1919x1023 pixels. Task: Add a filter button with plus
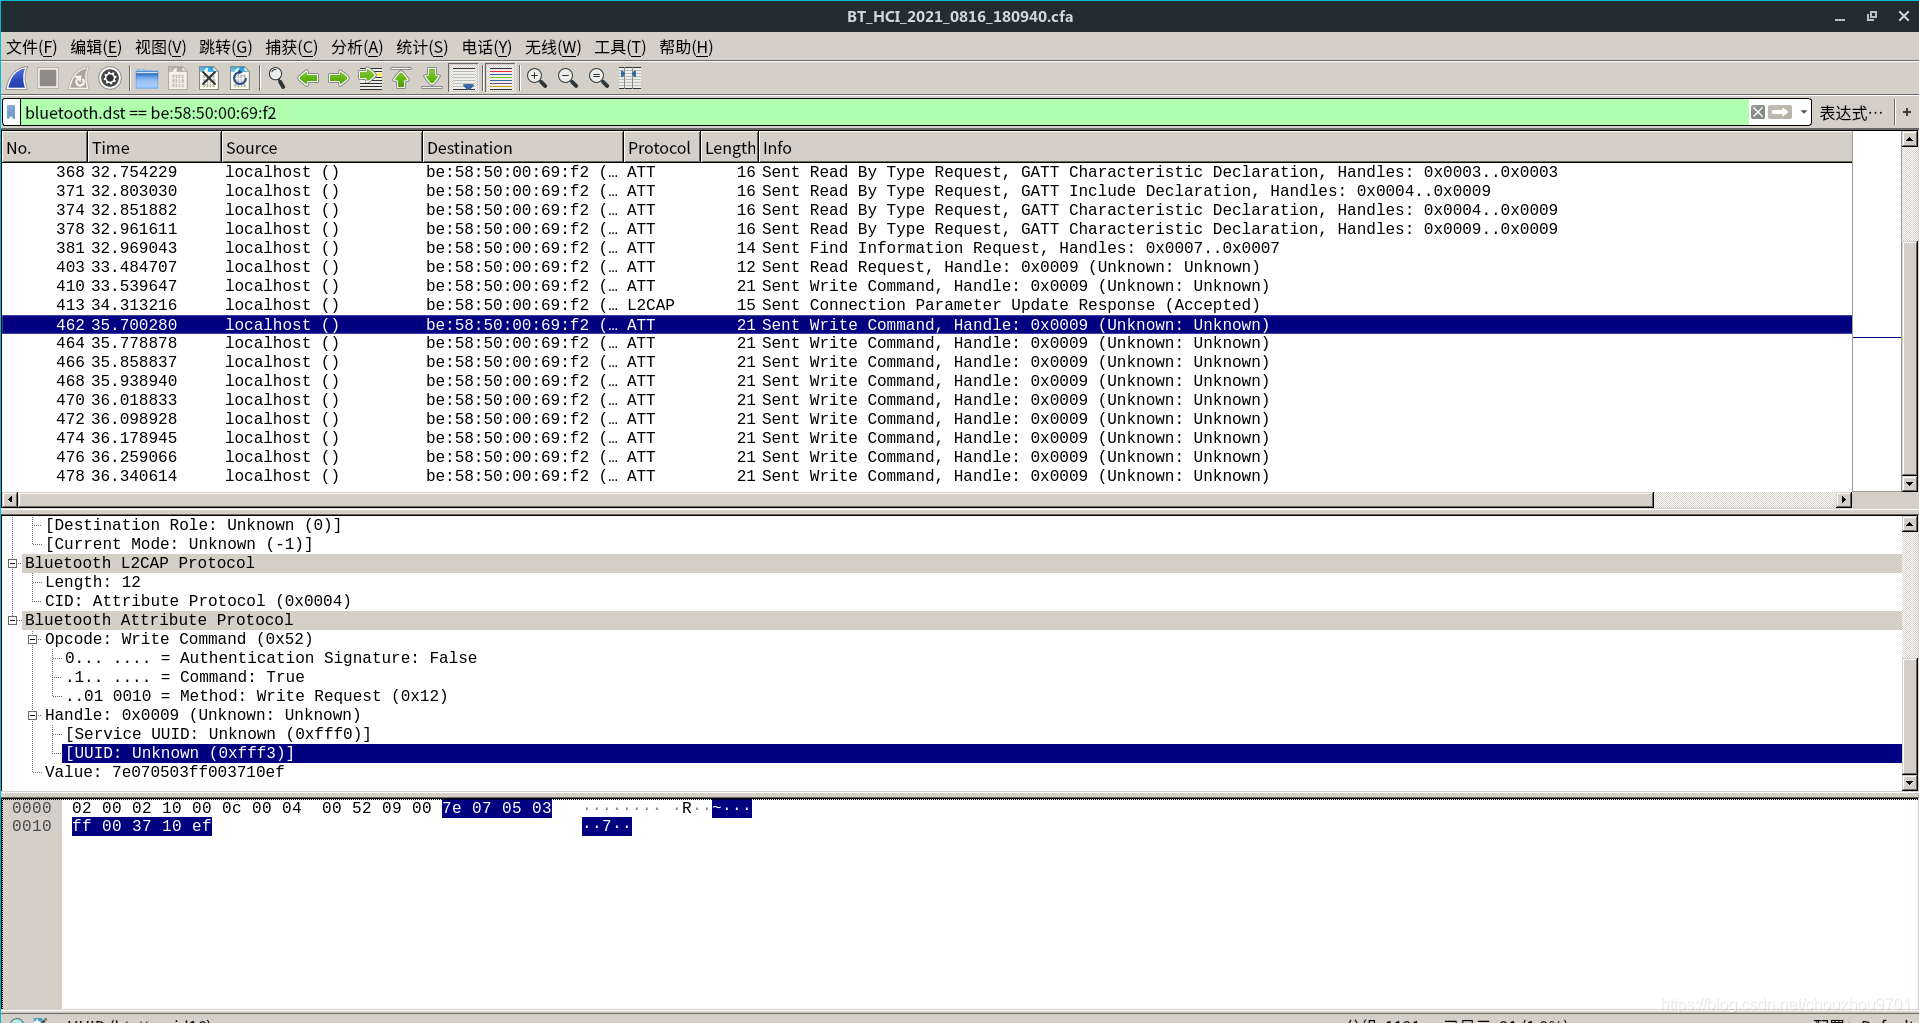point(1906,112)
